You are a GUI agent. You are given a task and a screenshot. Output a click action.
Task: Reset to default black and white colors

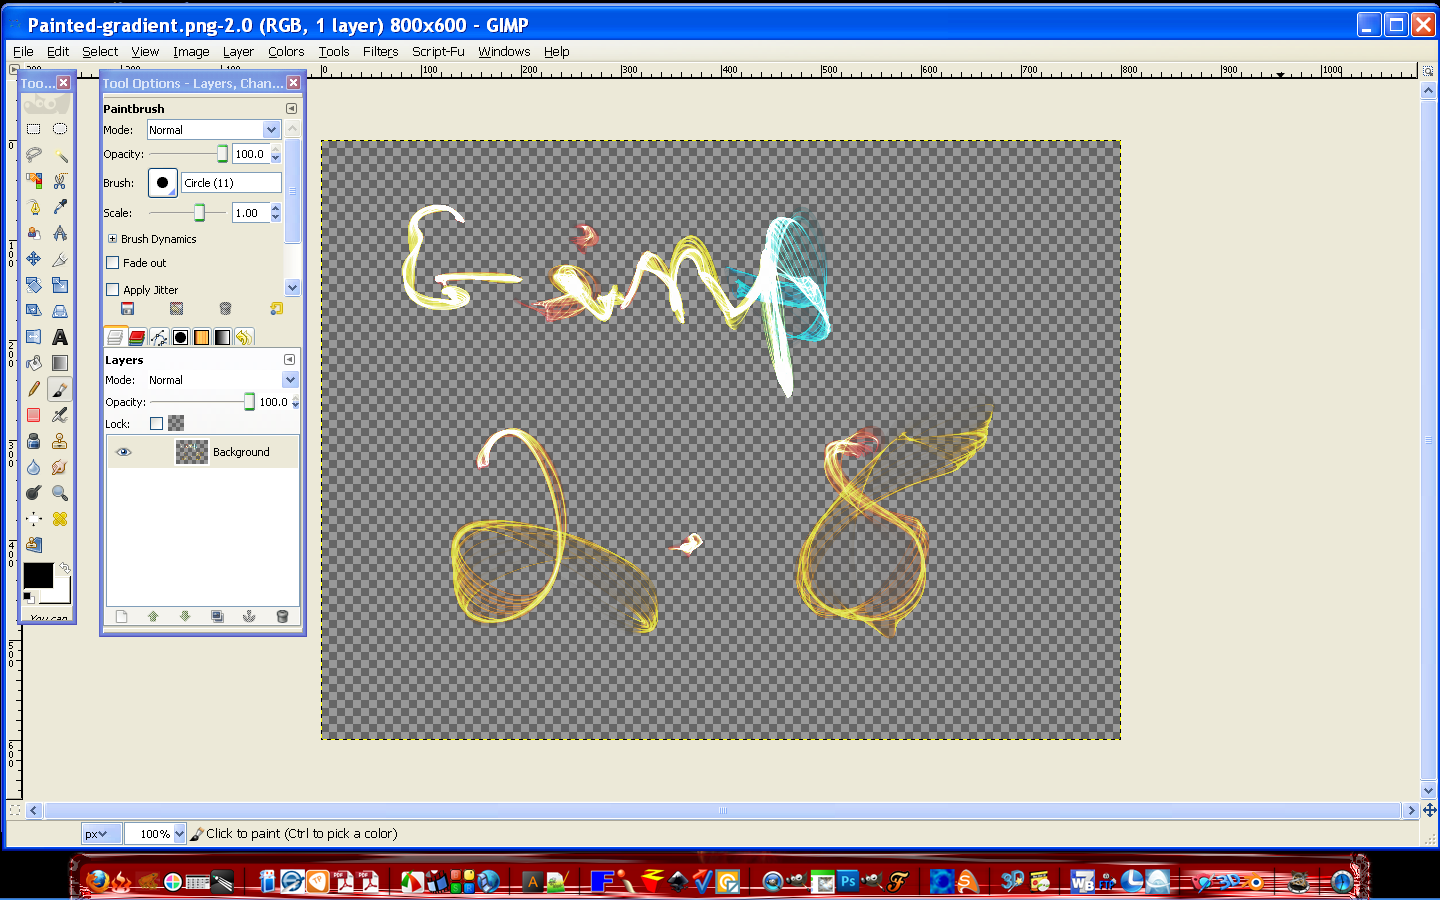pos(29,598)
